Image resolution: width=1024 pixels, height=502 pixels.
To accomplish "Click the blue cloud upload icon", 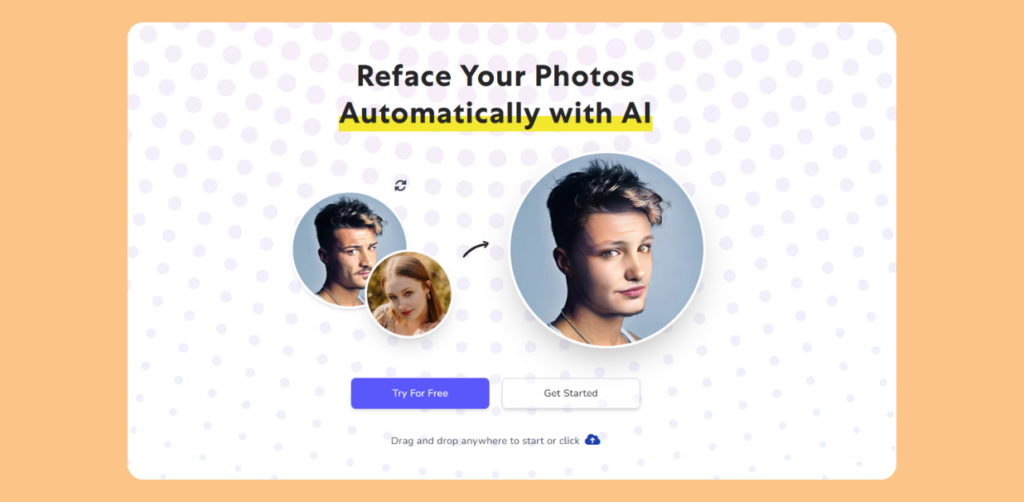I will coord(592,439).
